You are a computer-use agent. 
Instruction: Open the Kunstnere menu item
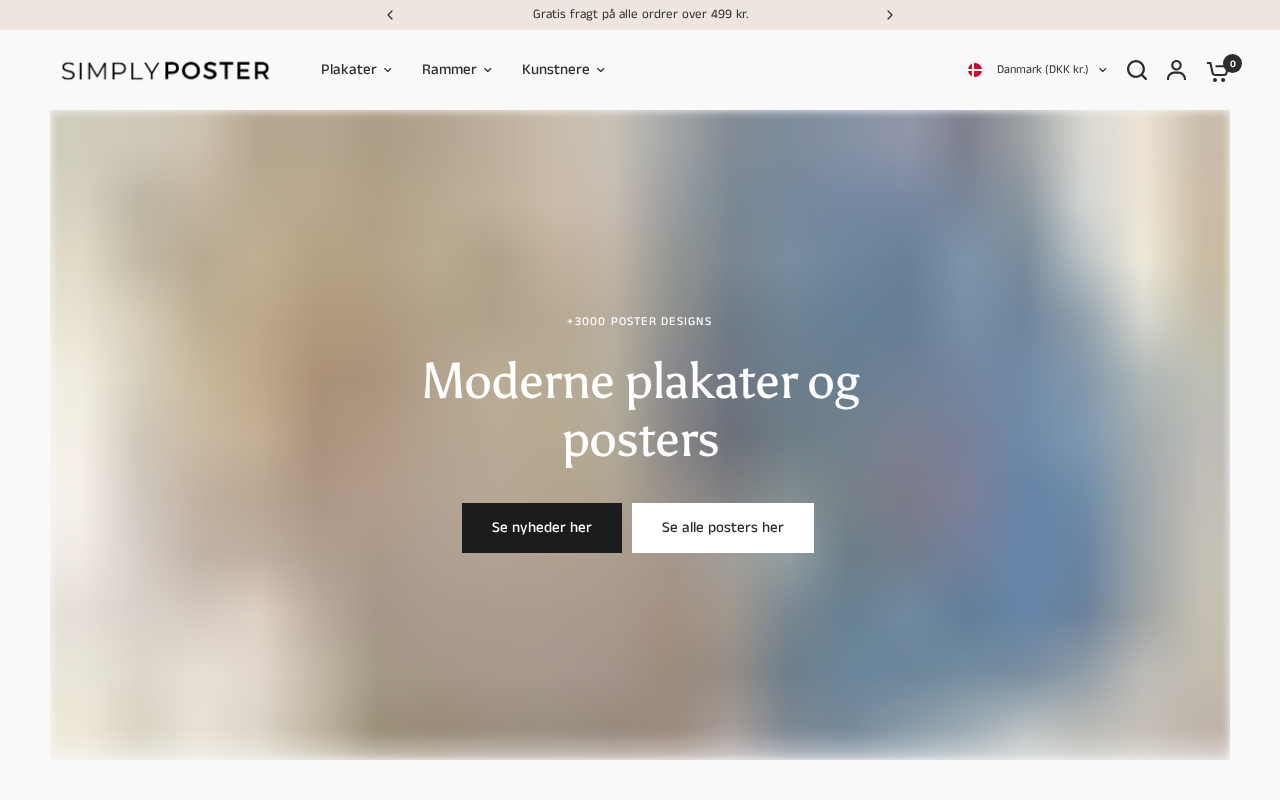pos(556,70)
